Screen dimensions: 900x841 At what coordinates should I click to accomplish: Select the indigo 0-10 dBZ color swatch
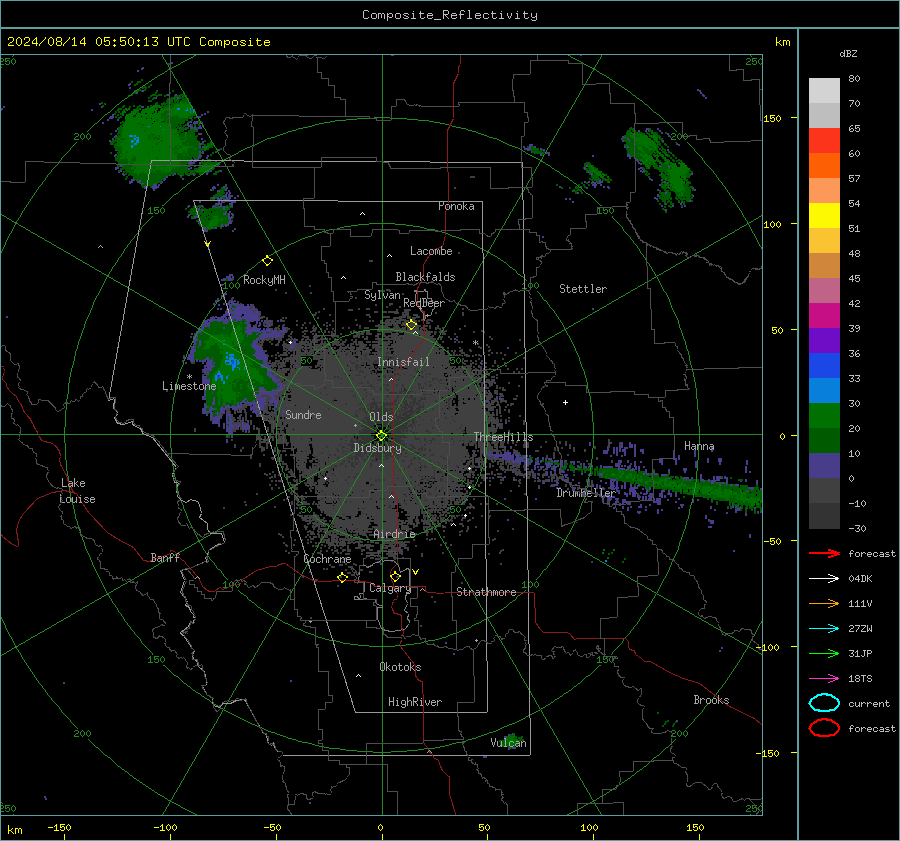[824, 466]
